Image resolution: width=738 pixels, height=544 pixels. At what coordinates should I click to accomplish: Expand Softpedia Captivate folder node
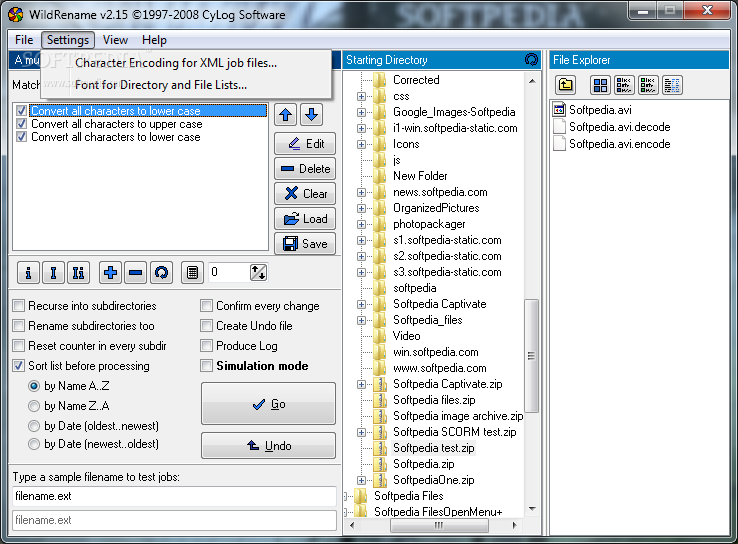(361, 304)
